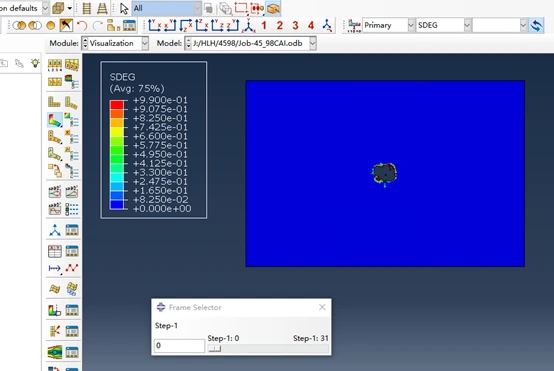Toggle the perspective view box icon
The height and width of the screenshot is (371, 554).
[x=58, y=8]
